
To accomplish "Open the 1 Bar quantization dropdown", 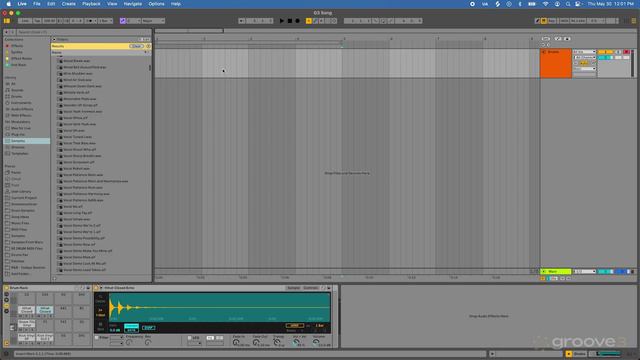I will (105, 21).
